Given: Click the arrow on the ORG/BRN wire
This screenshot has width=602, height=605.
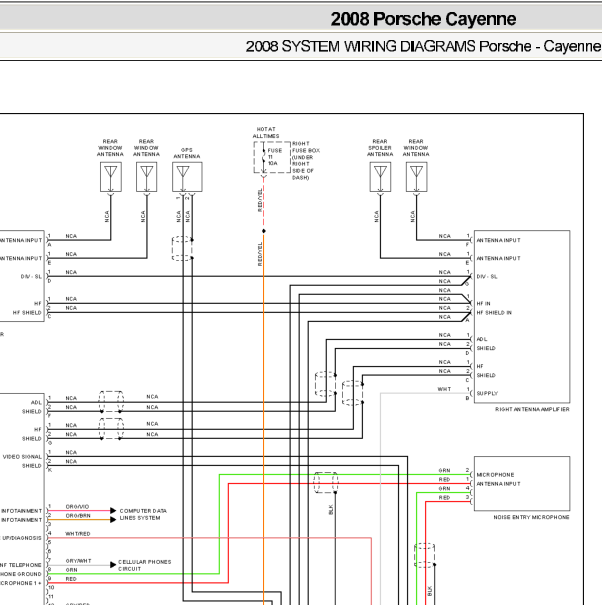Looking at the screenshot, I should (113, 520).
